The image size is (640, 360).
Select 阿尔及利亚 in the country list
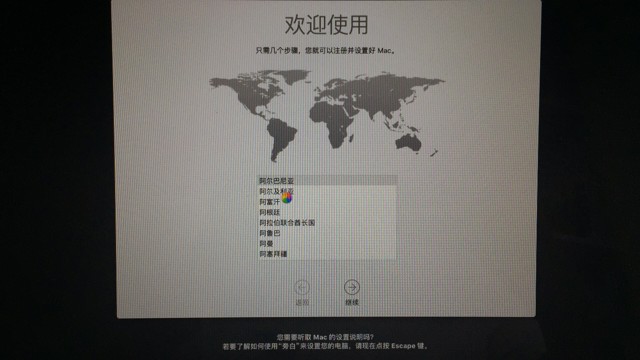tap(327, 191)
